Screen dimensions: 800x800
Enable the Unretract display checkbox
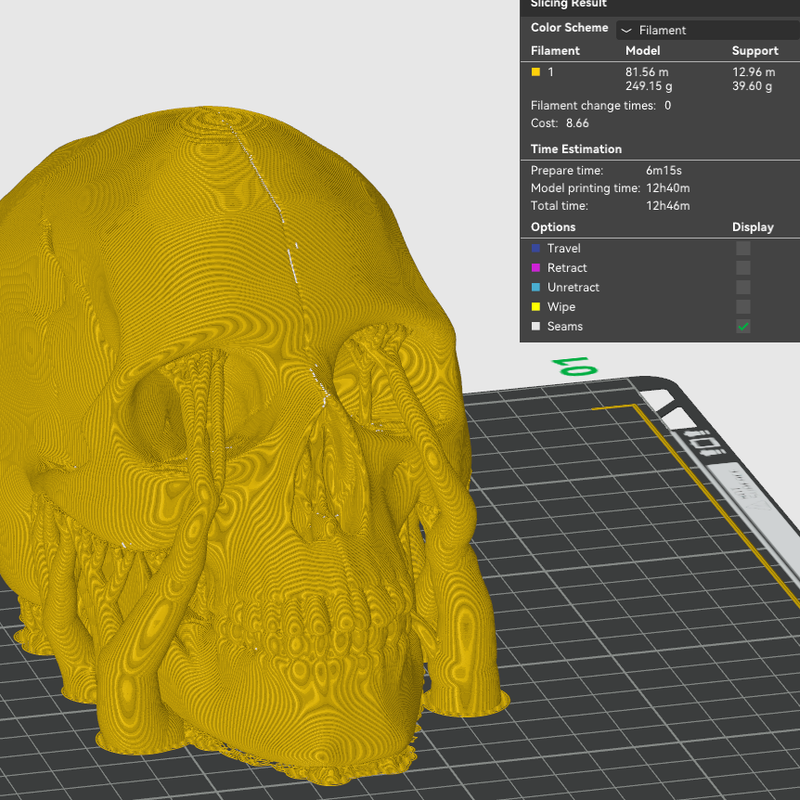point(743,287)
